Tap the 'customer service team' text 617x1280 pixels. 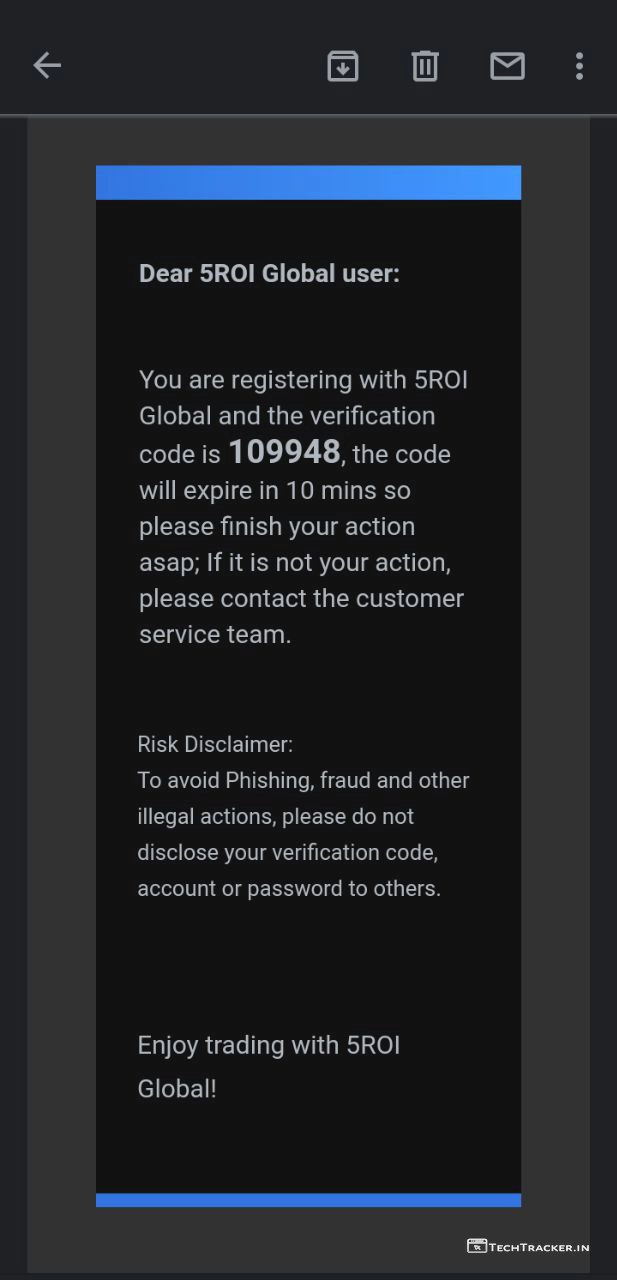301,616
